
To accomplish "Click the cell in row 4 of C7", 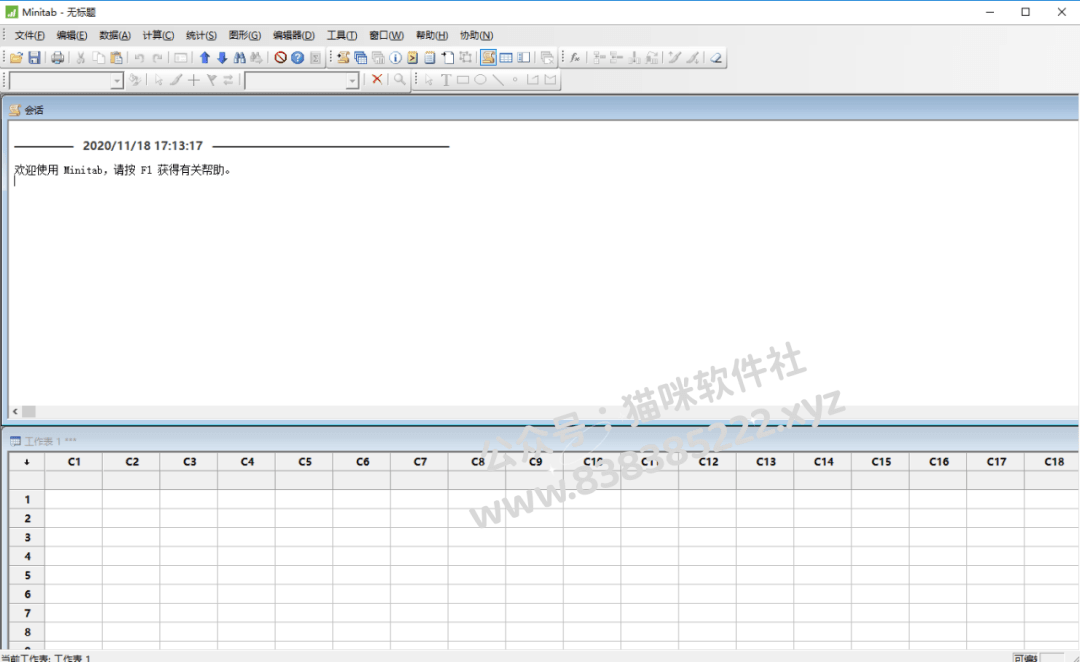I will point(419,556).
